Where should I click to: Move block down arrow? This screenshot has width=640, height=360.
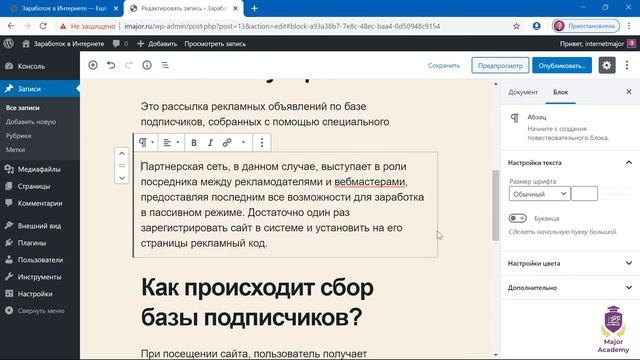[122, 178]
